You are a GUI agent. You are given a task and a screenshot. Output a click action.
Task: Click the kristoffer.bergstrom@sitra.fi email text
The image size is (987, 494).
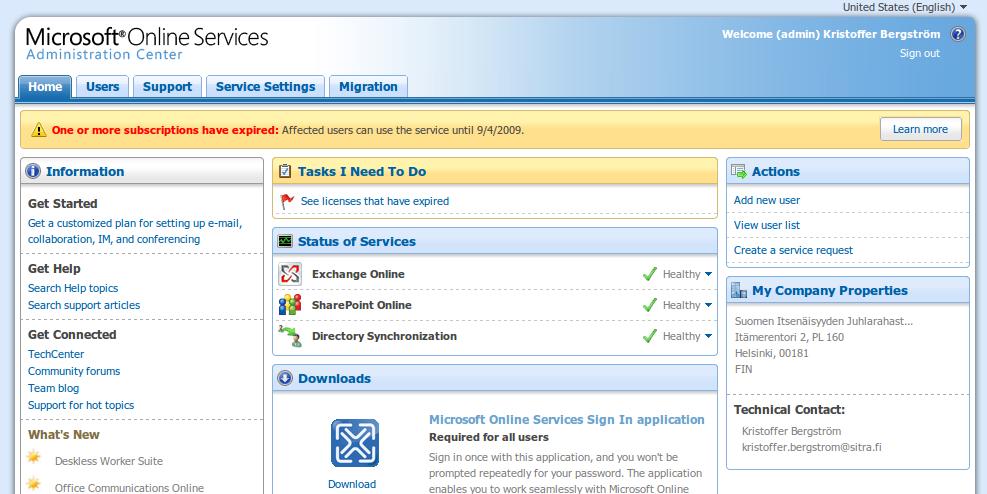[x=811, y=447]
